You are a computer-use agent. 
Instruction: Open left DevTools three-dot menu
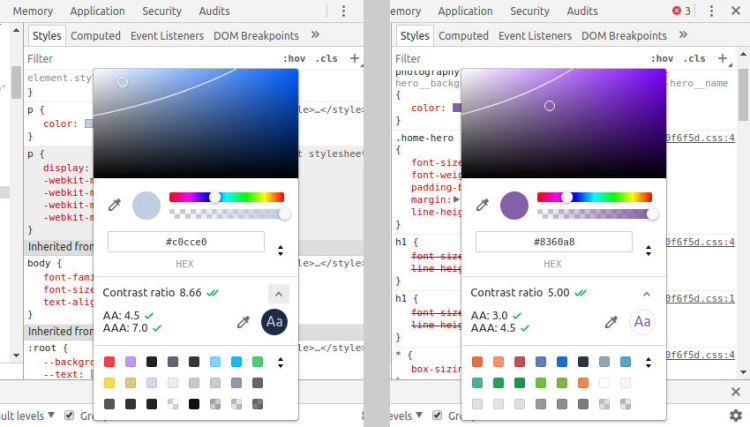click(343, 11)
